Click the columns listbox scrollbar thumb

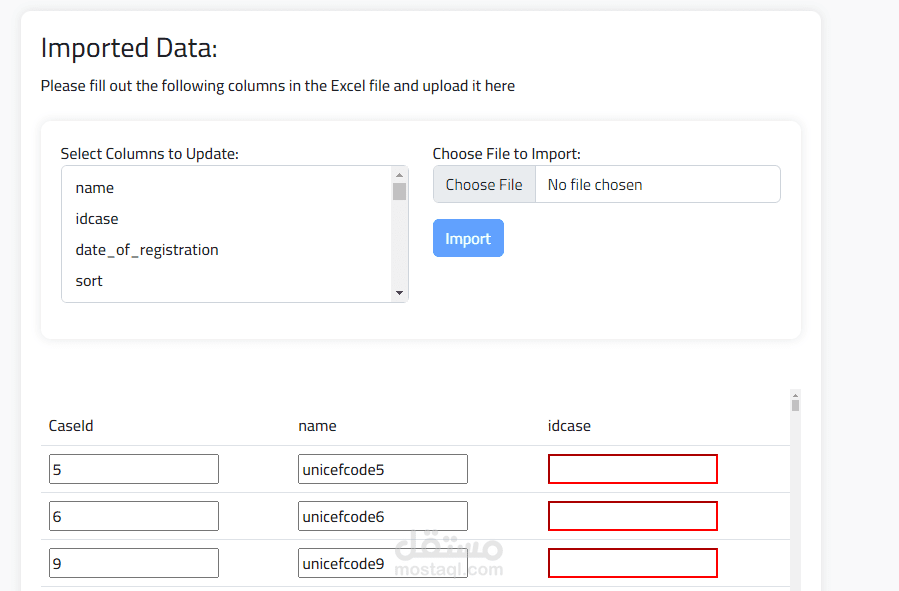[399, 191]
